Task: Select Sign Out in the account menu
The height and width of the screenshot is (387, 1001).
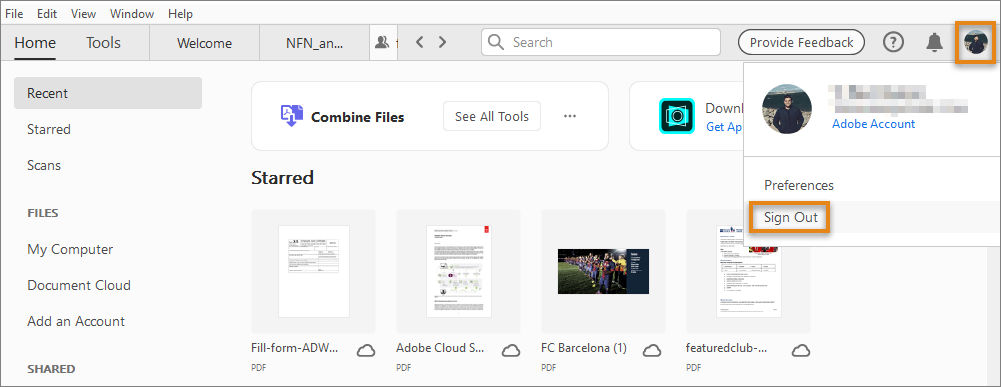Action: pyautogui.click(x=791, y=217)
